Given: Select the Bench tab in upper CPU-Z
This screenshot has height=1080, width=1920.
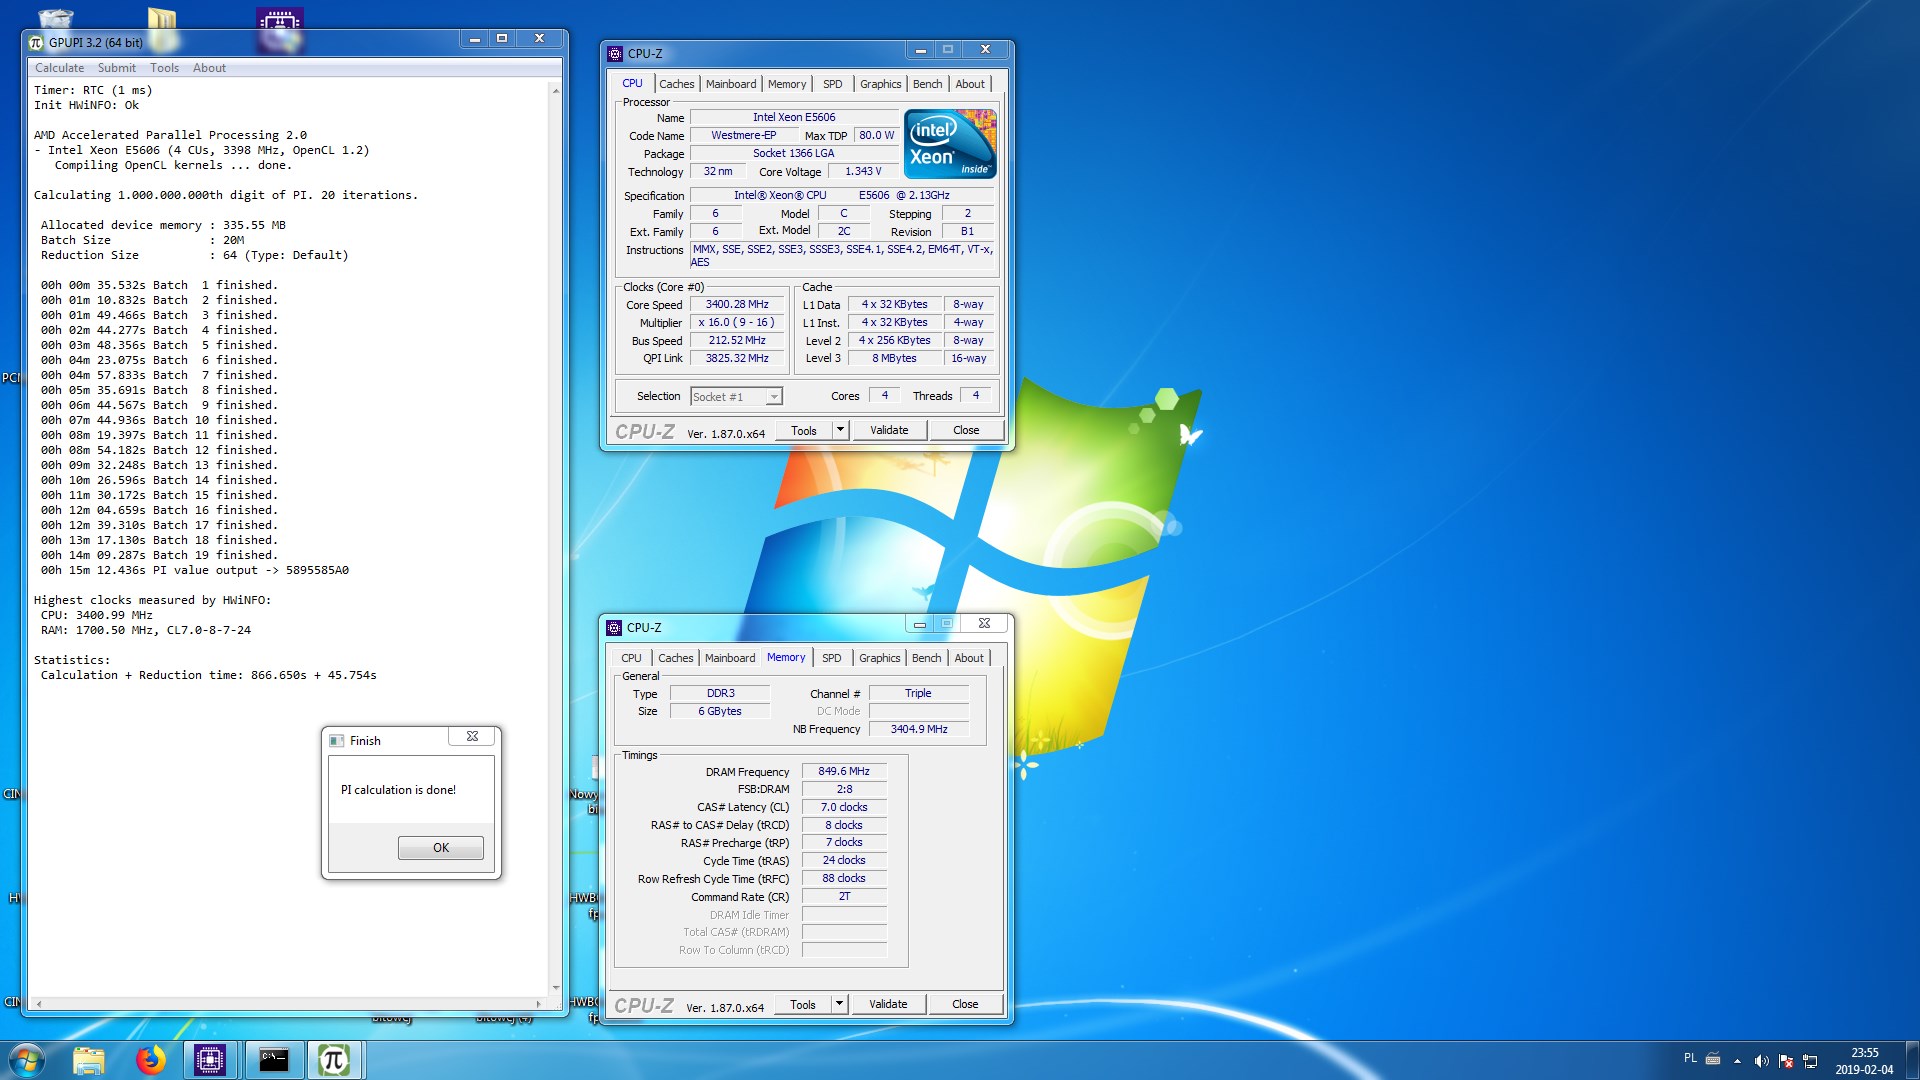Looking at the screenshot, I should [x=928, y=84].
